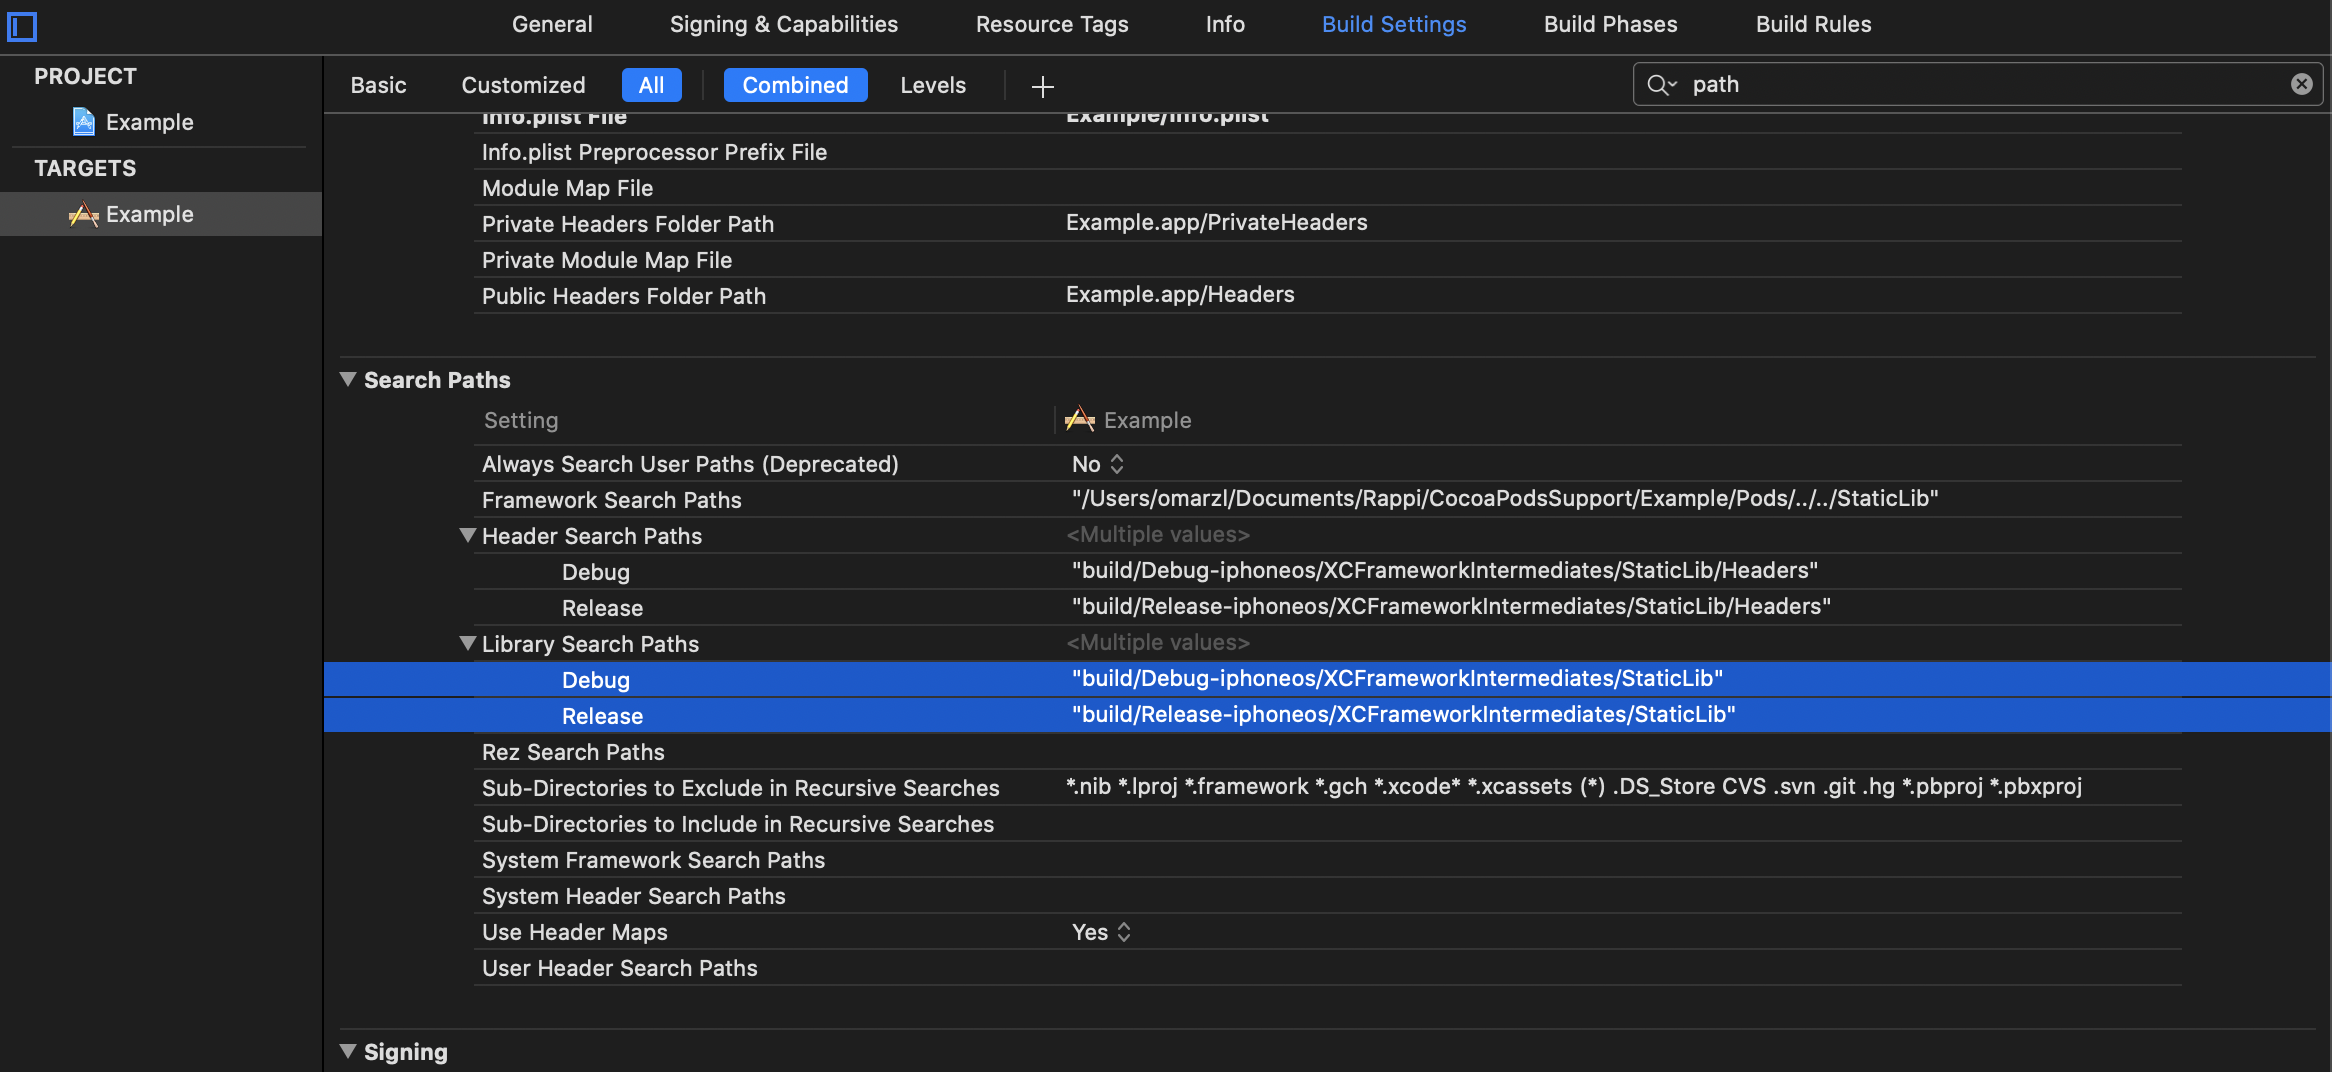Toggle the left sidebar using the navigator icon
The width and height of the screenshot is (2332, 1072).
[22, 26]
